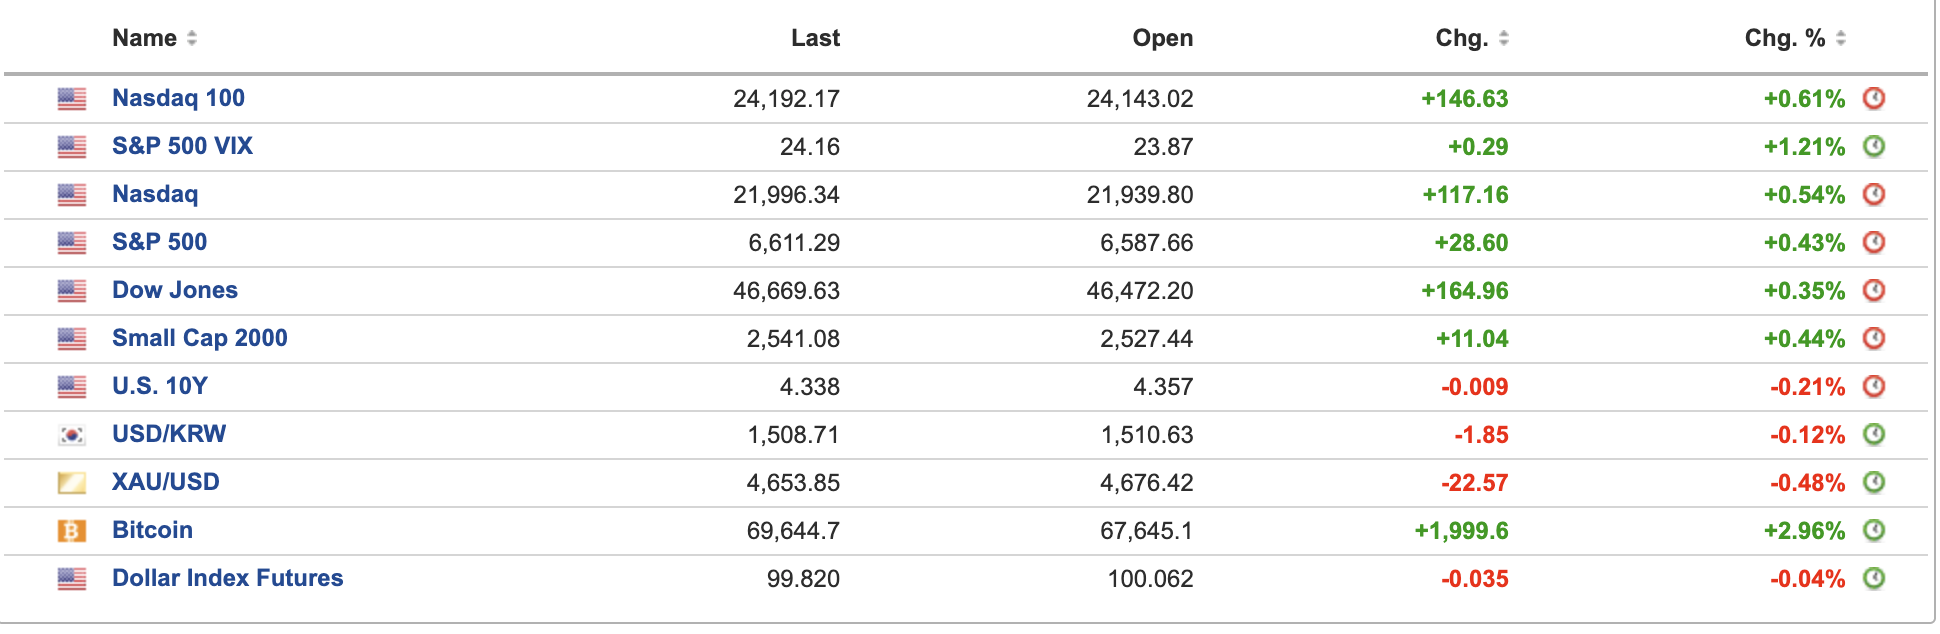Open the XAU/USD link

click(x=165, y=482)
